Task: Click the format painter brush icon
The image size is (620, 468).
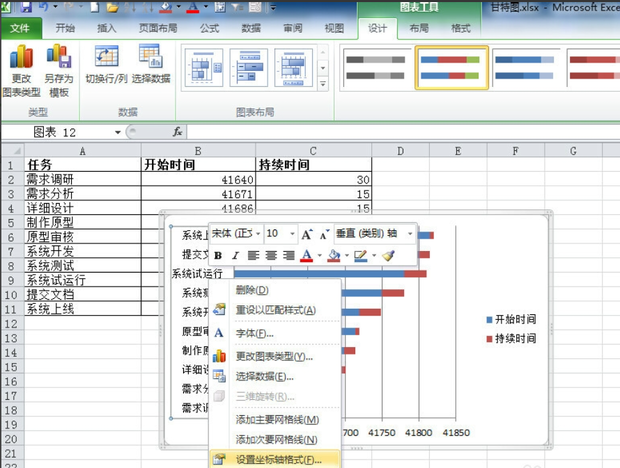Action: point(388,256)
